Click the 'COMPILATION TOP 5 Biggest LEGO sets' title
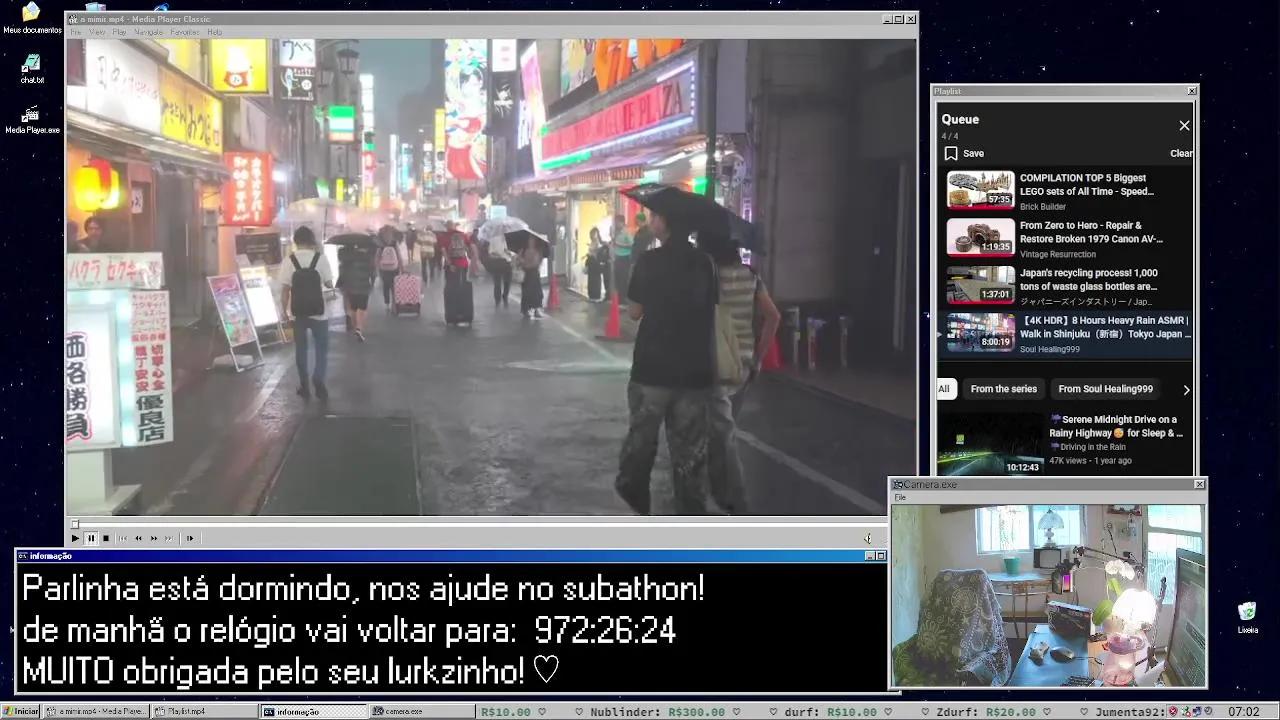Screen dimensions: 1280x720 (x=1087, y=184)
